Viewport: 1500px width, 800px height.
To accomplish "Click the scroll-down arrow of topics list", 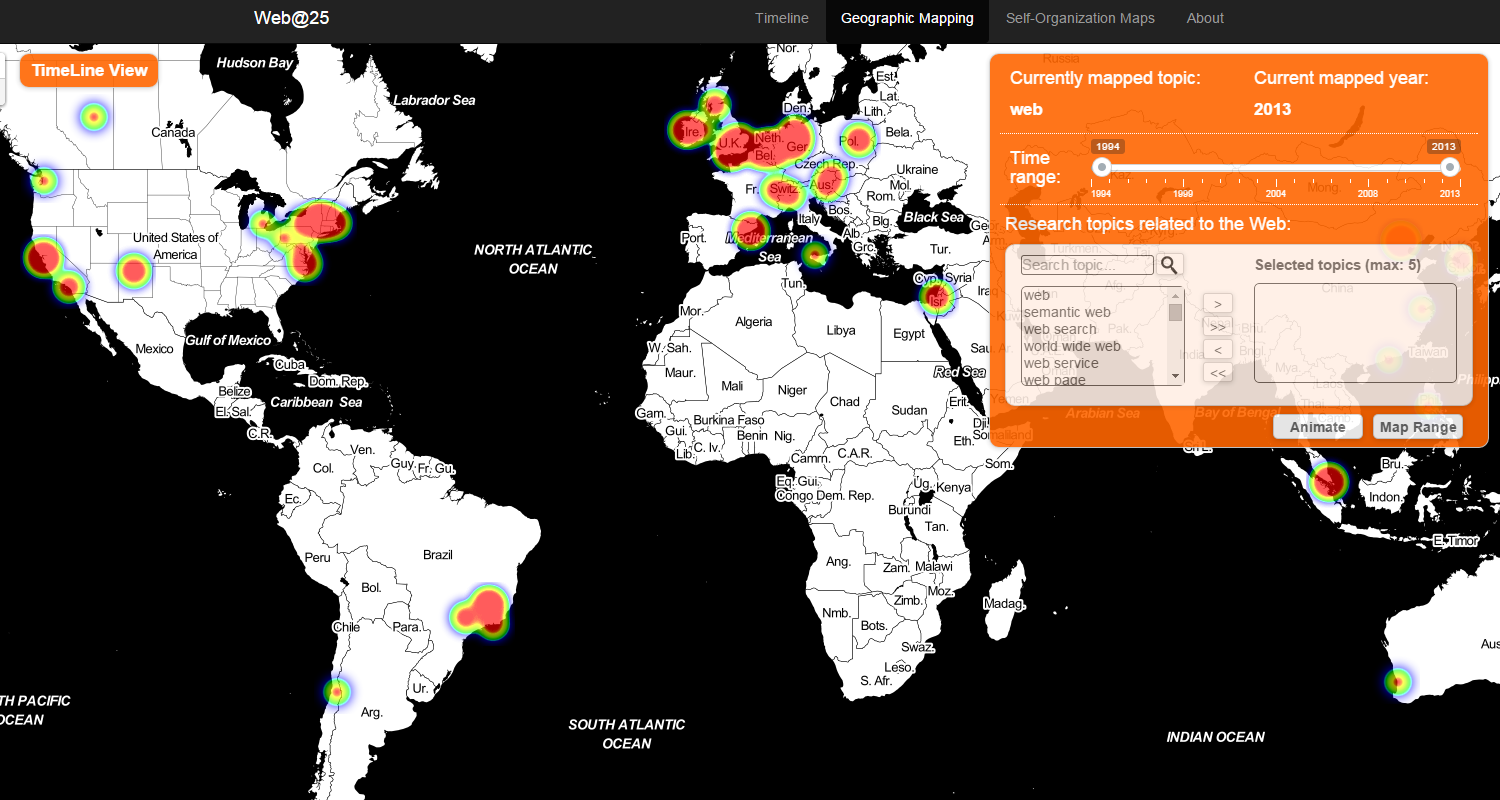I will click(x=1176, y=376).
